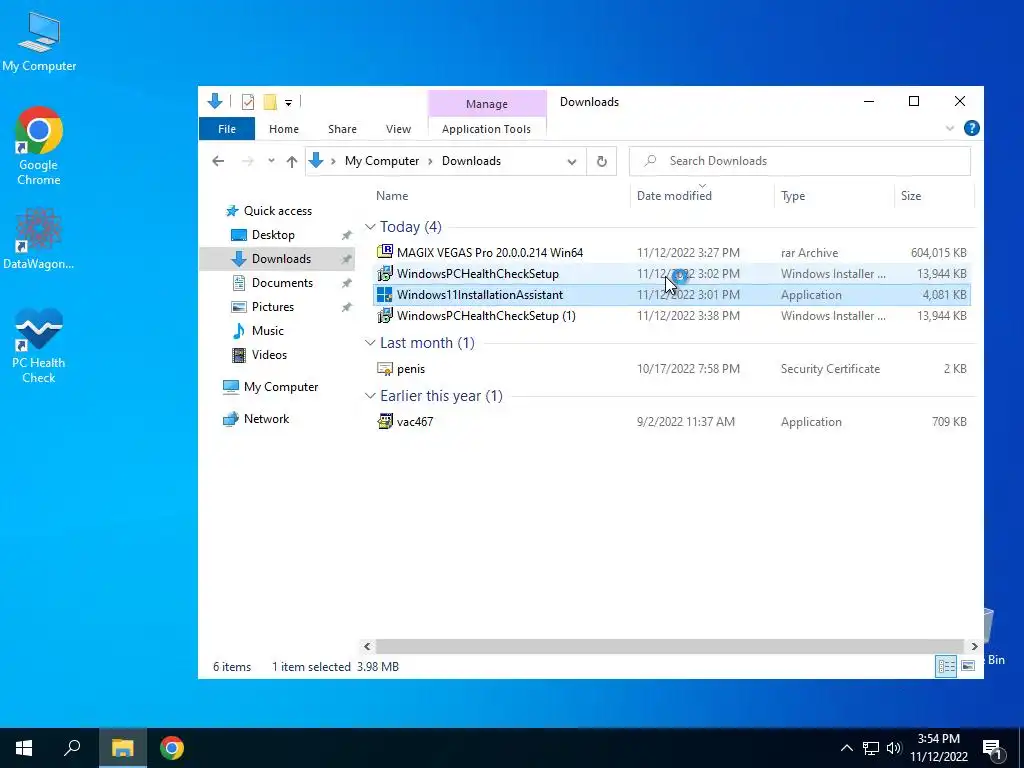Click the Windows11InstallationAssistant file icon
The height and width of the screenshot is (768, 1024).
click(385, 295)
